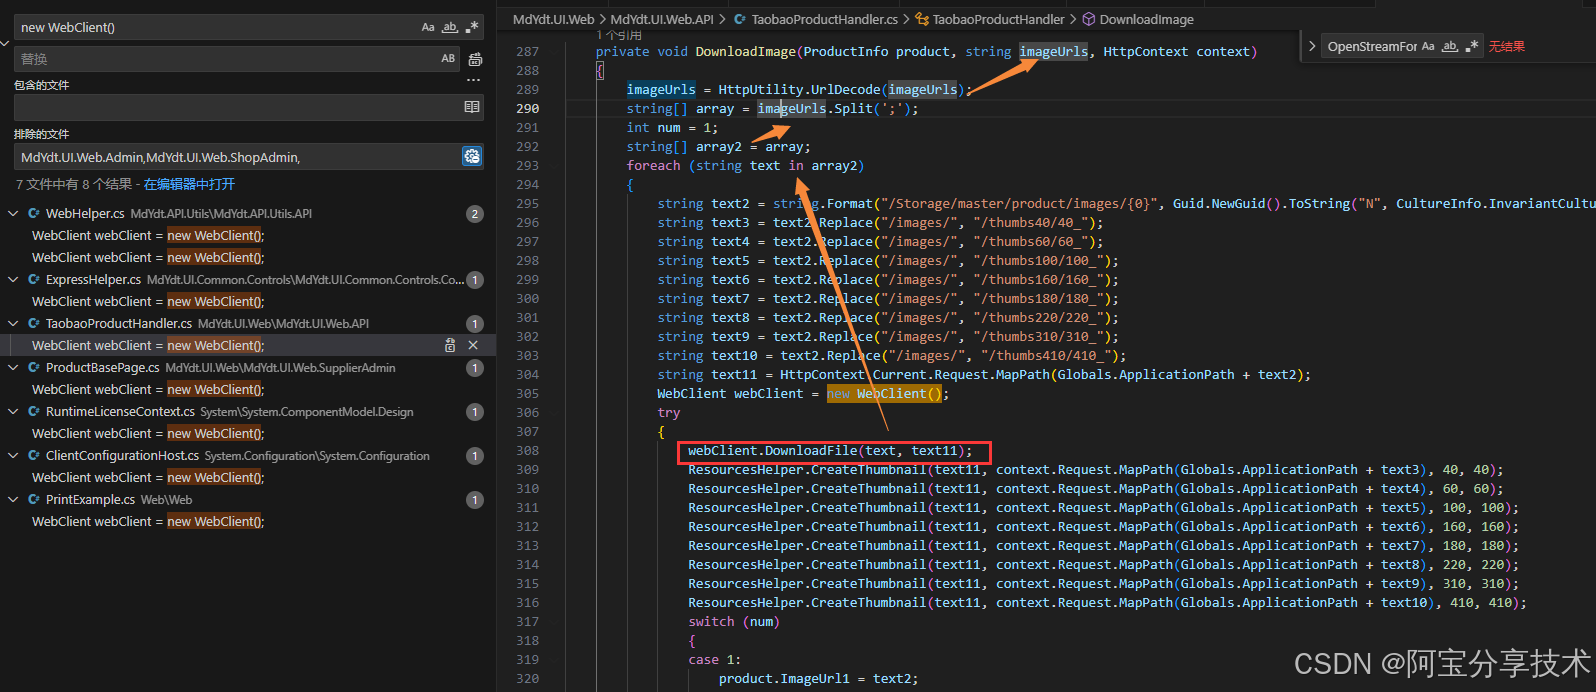Open ClientConfigurationHost.cs file row in results
Image resolution: width=1596 pixels, height=692 pixels.
pyautogui.click(x=246, y=455)
